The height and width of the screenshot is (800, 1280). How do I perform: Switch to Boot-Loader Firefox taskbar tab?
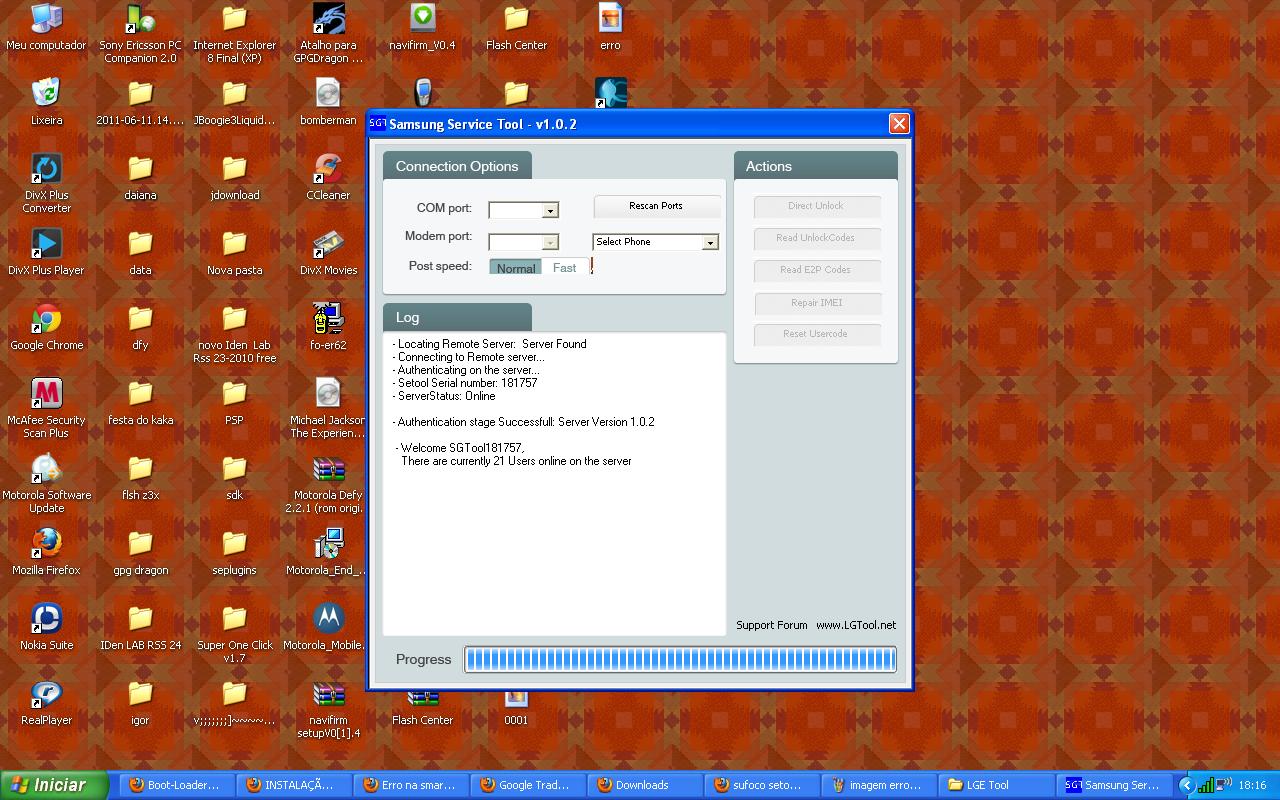(x=178, y=785)
